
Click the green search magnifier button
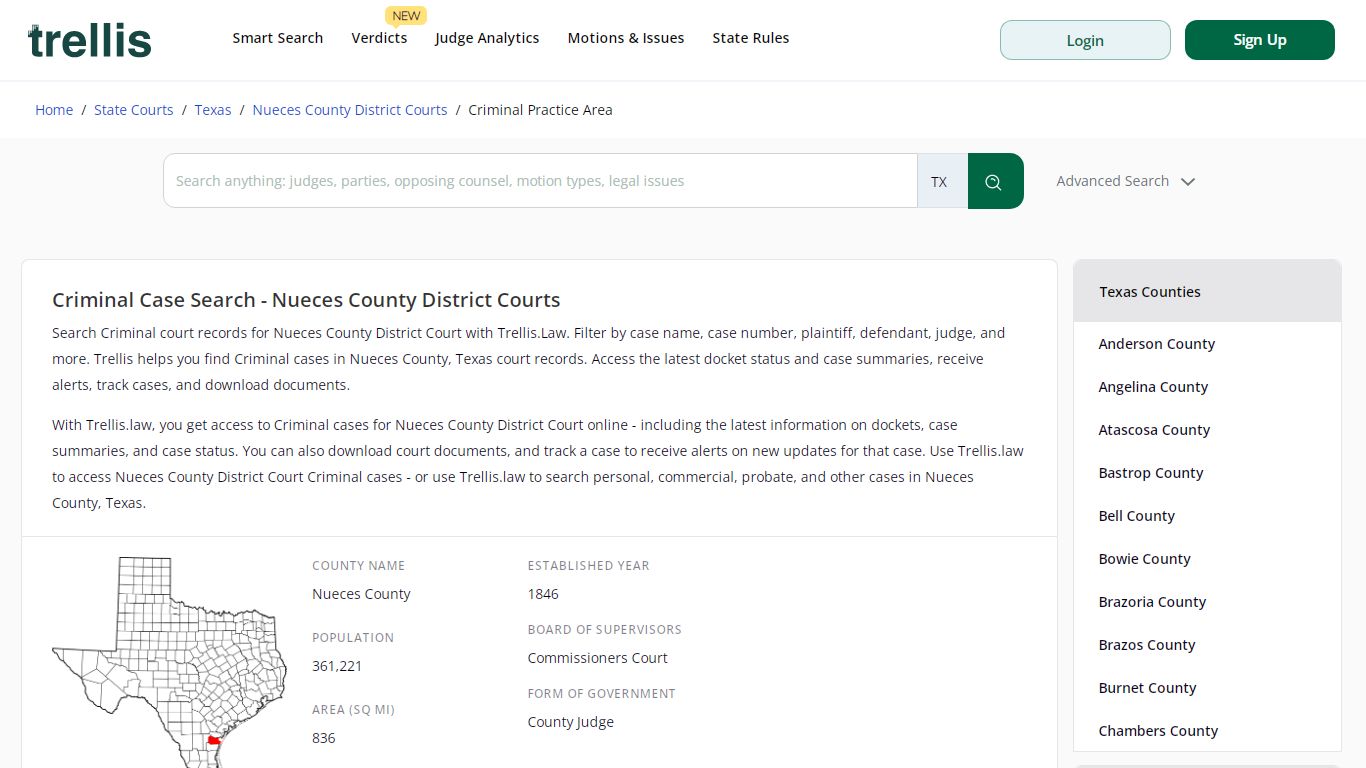[995, 181]
